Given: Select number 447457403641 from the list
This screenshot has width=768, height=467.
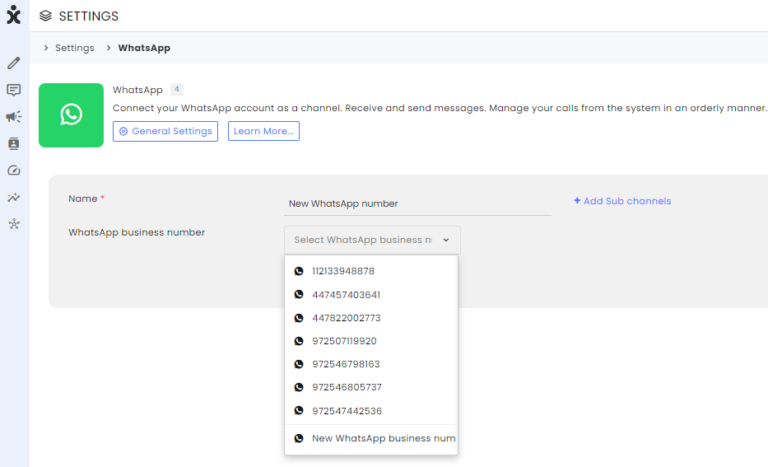Looking at the screenshot, I should [x=371, y=295].
